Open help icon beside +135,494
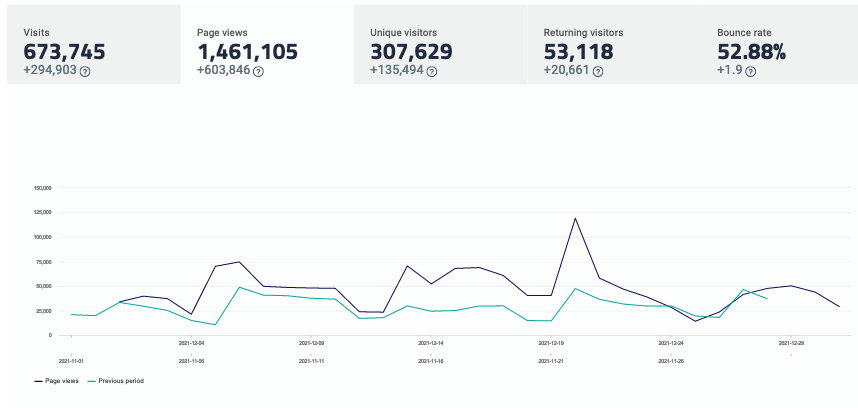 tap(432, 71)
